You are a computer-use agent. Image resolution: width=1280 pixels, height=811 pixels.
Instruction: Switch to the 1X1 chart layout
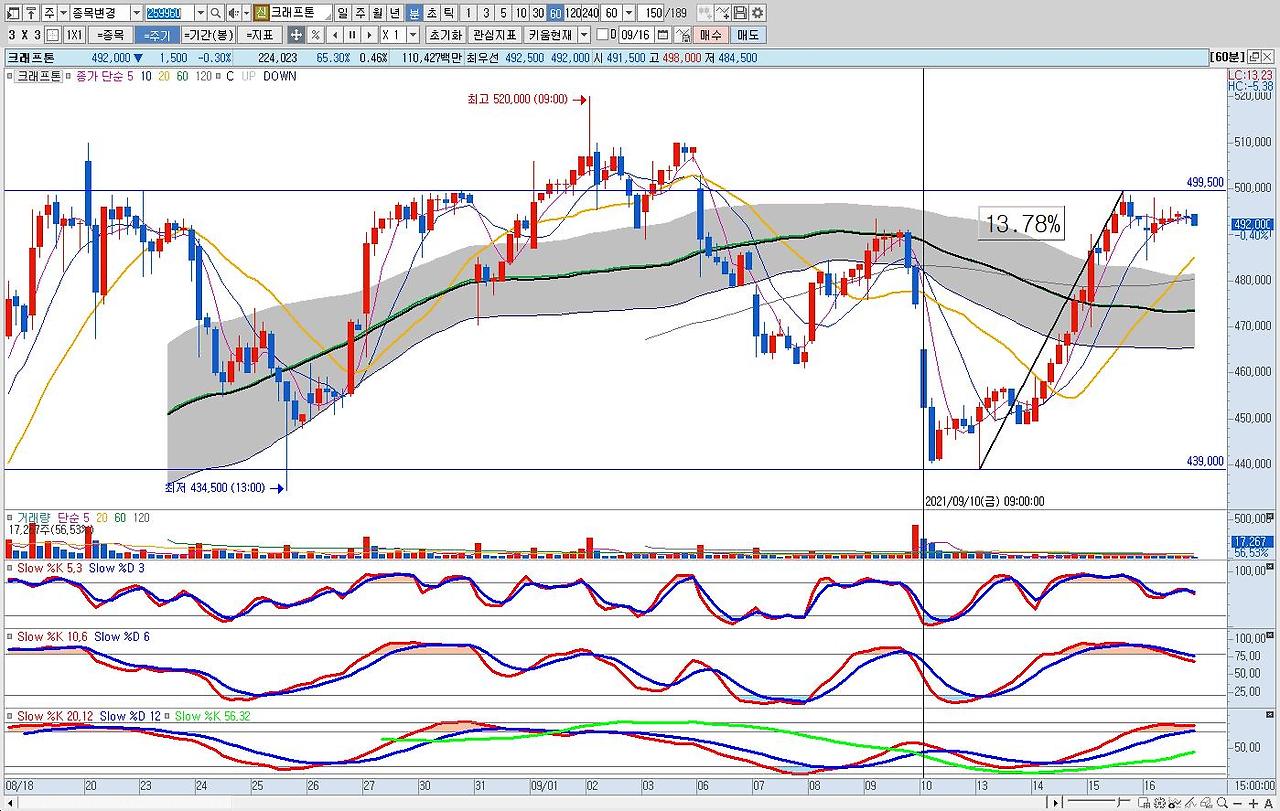point(74,35)
